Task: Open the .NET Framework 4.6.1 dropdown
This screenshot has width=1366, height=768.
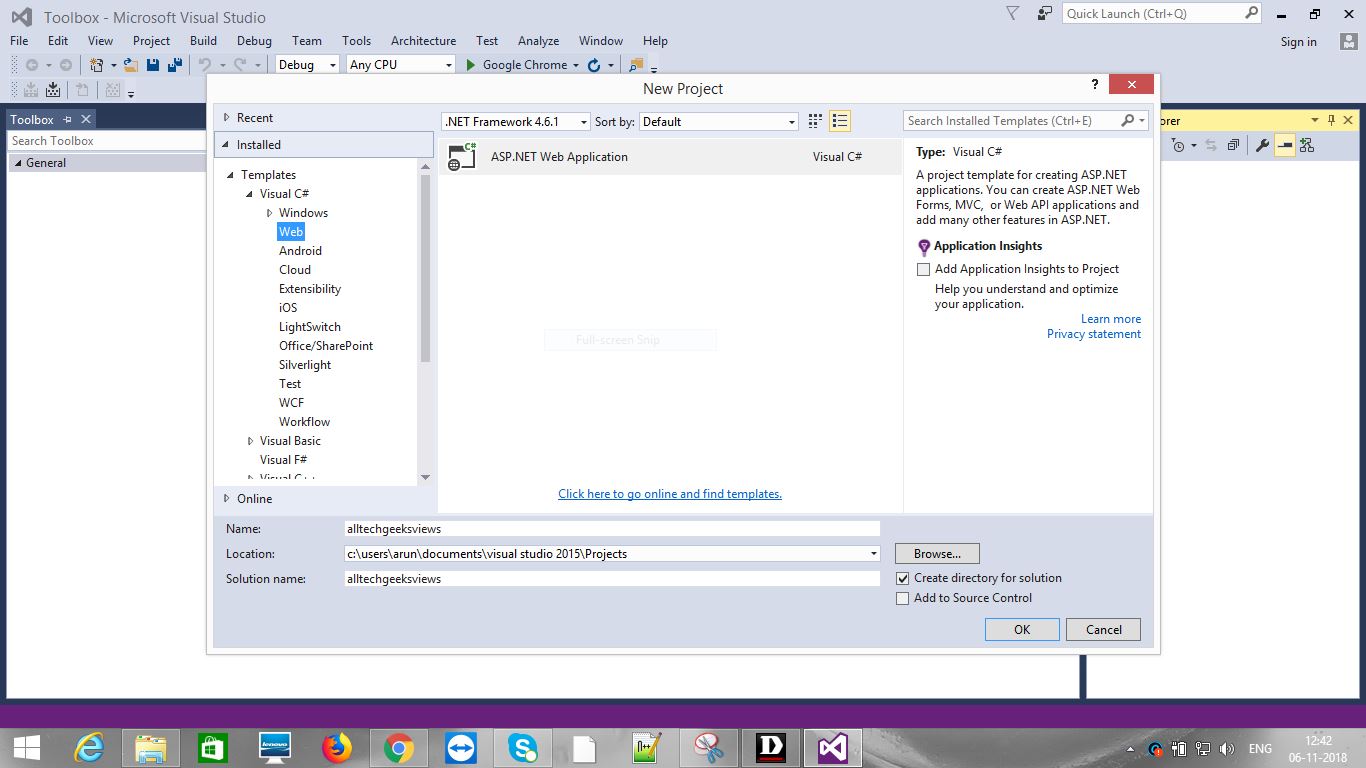Action: [x=516, y=121]
